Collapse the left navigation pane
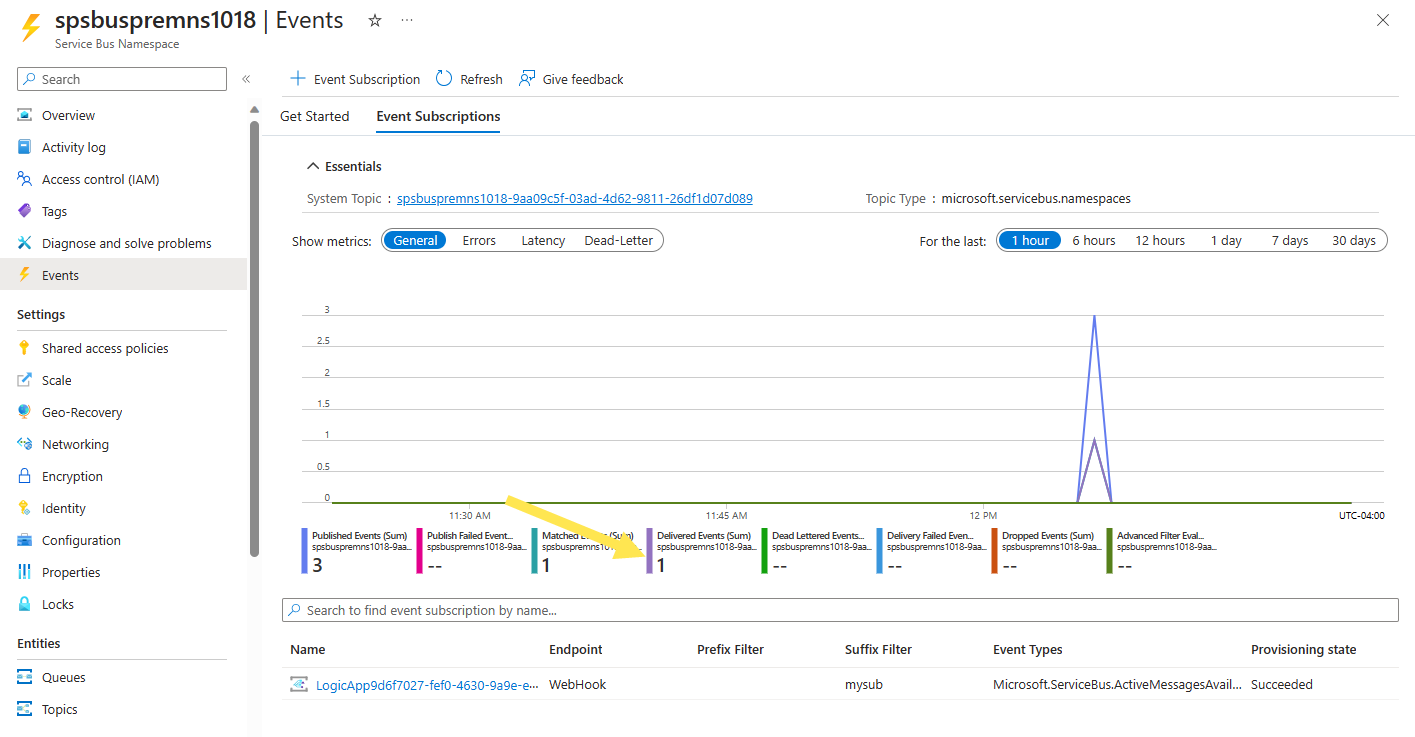Screen dimensions: 1415x737 tap(246, 79)
